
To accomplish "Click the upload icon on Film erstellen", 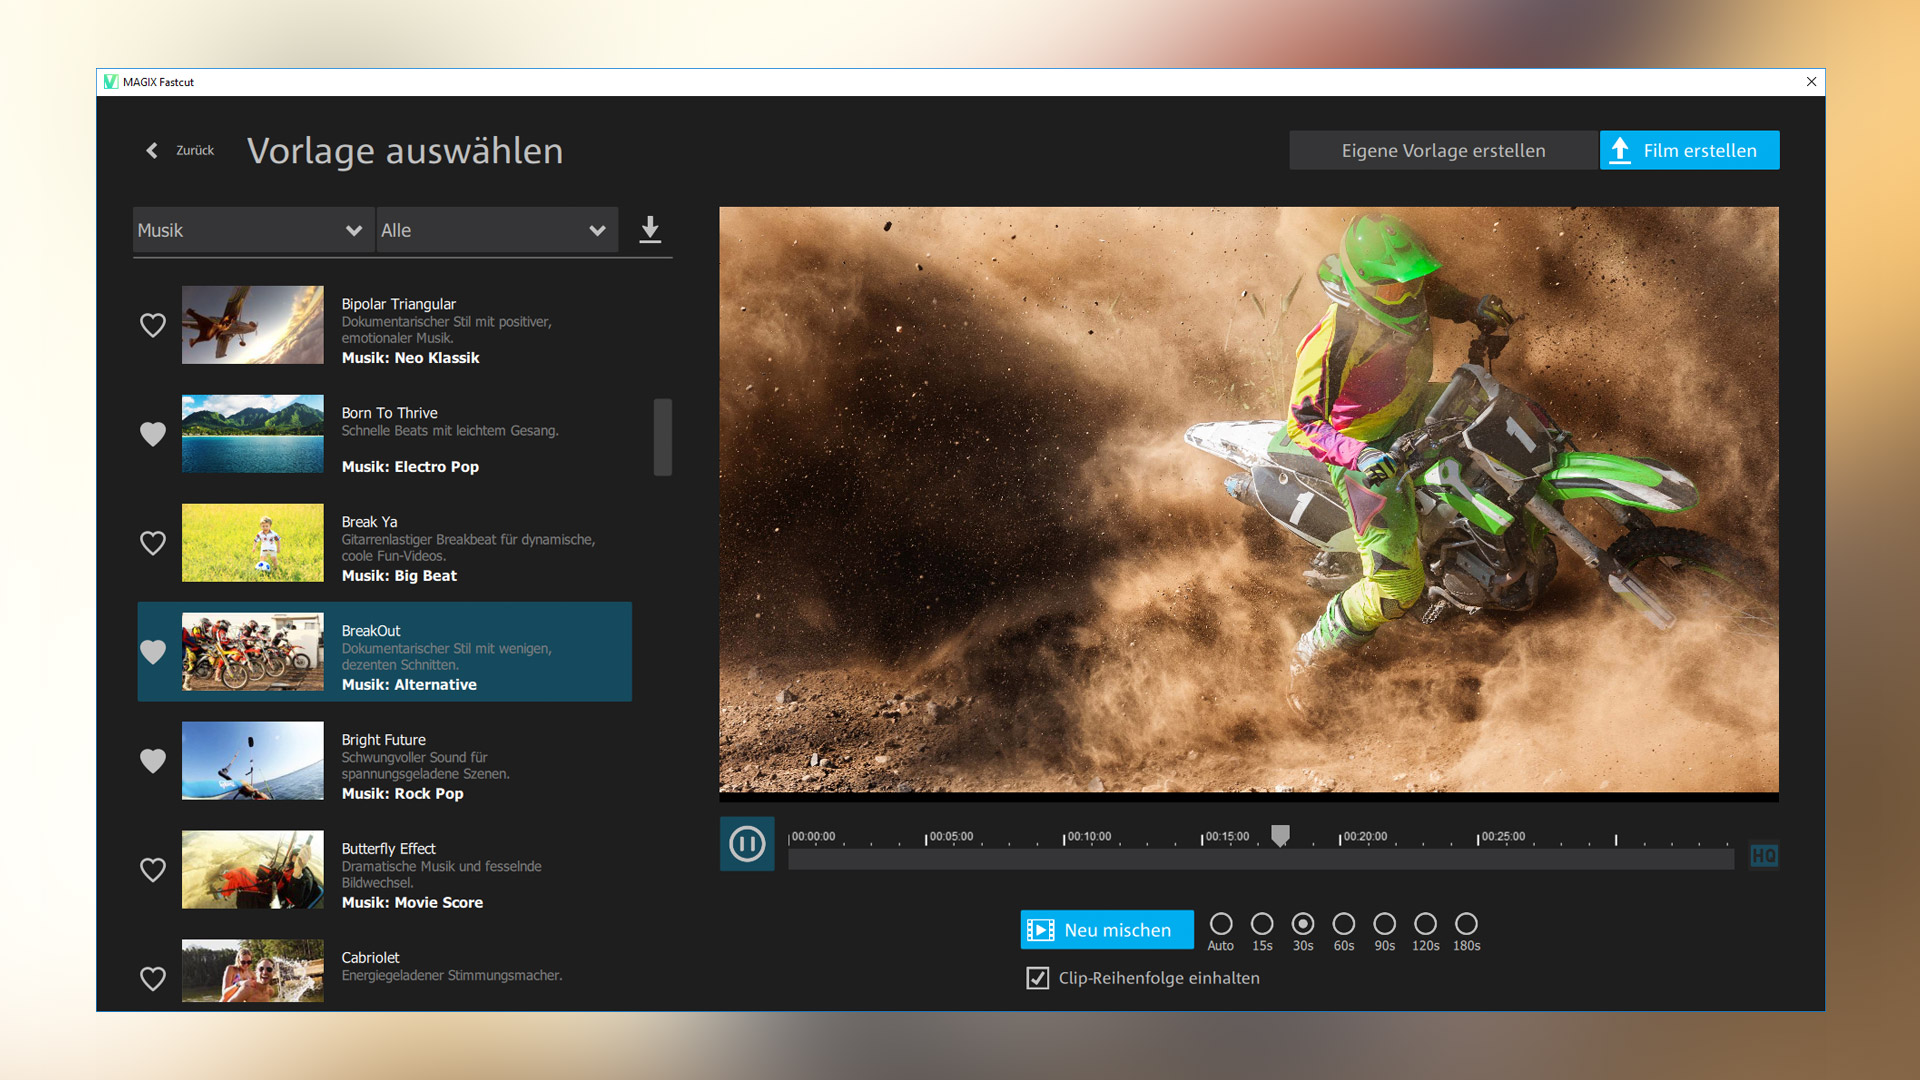I will click(1620, 150).
